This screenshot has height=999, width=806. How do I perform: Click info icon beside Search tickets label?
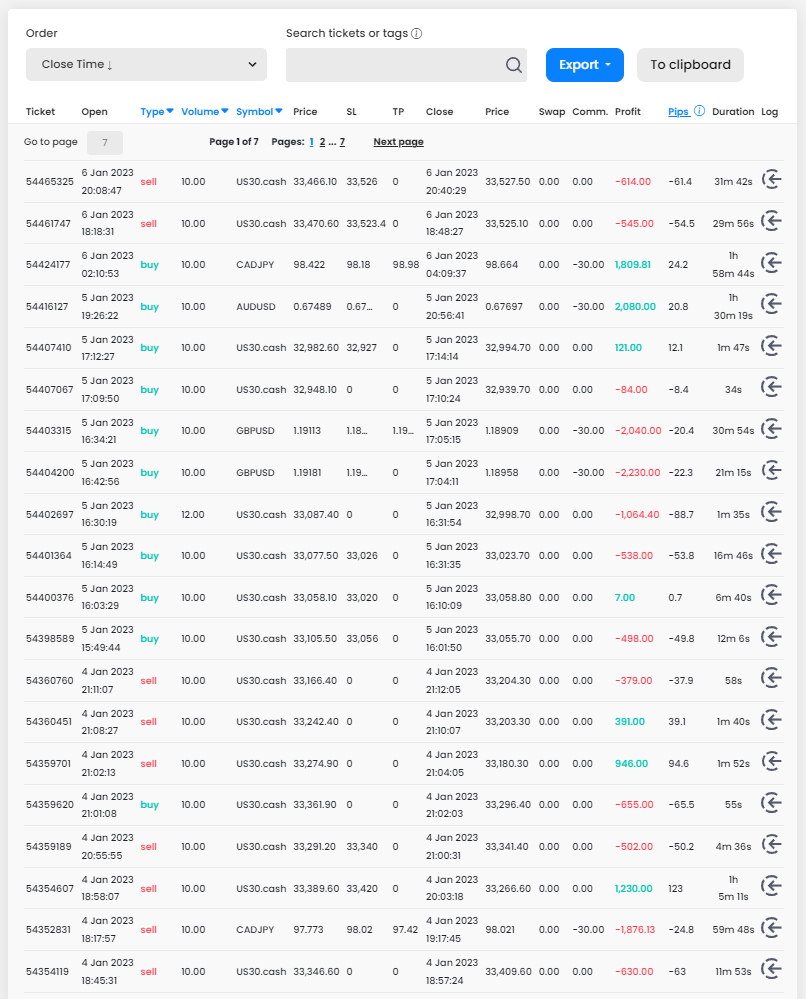point(417,33)
